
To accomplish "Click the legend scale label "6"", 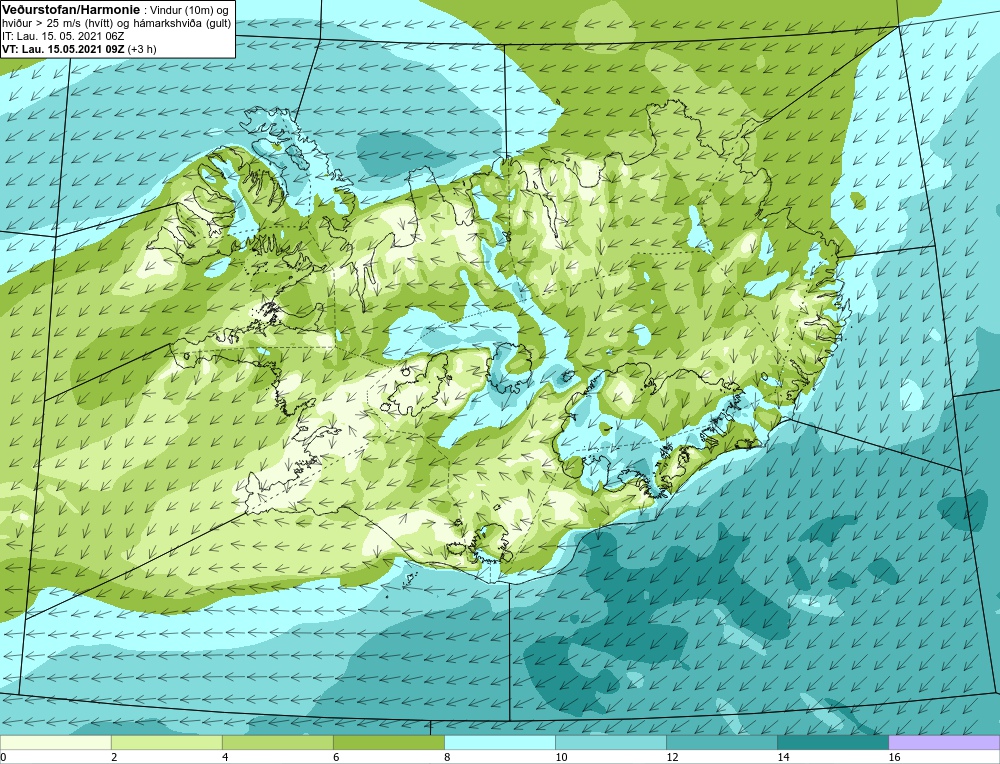I will click(336, 757).
